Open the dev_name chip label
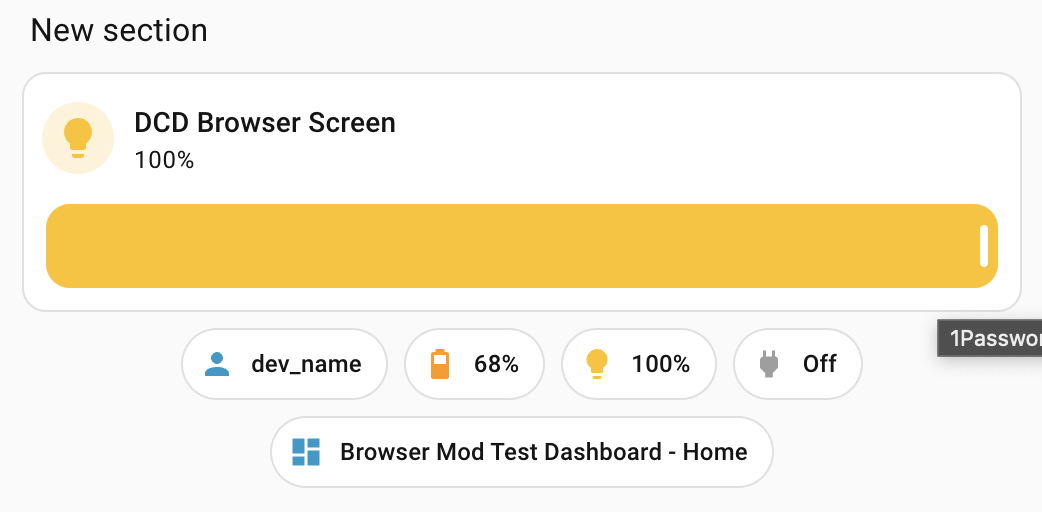The height and width of the screenshot is (512, 1042). (306, 364)
